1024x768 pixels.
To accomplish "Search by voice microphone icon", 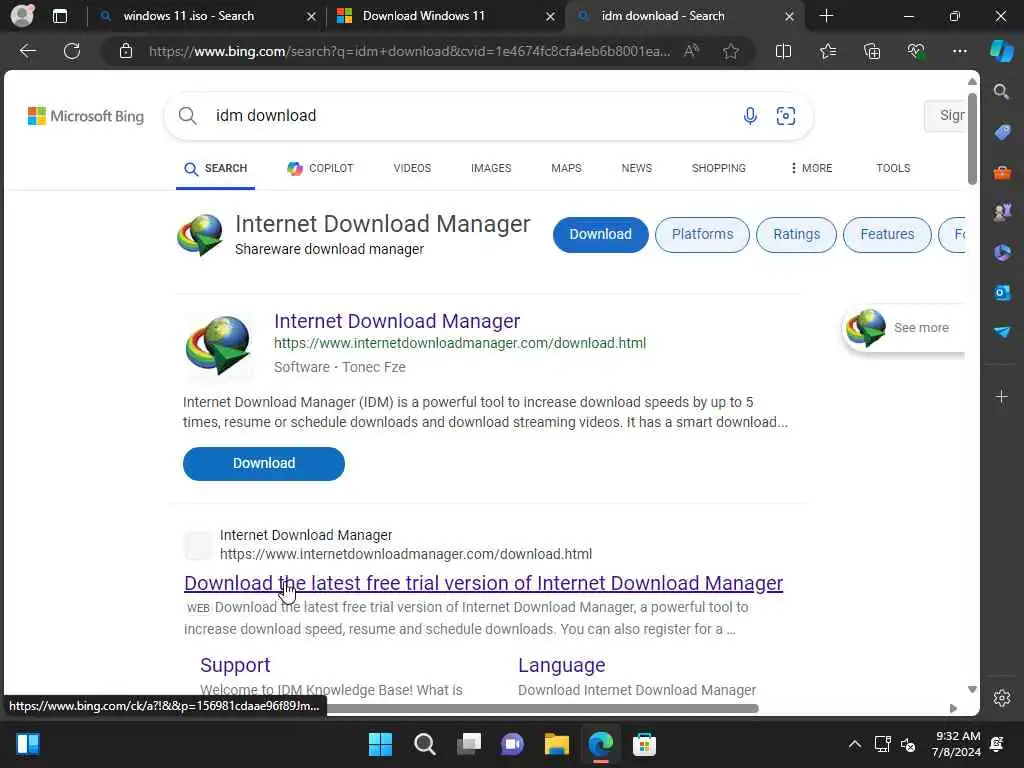I will coord(750,116).
